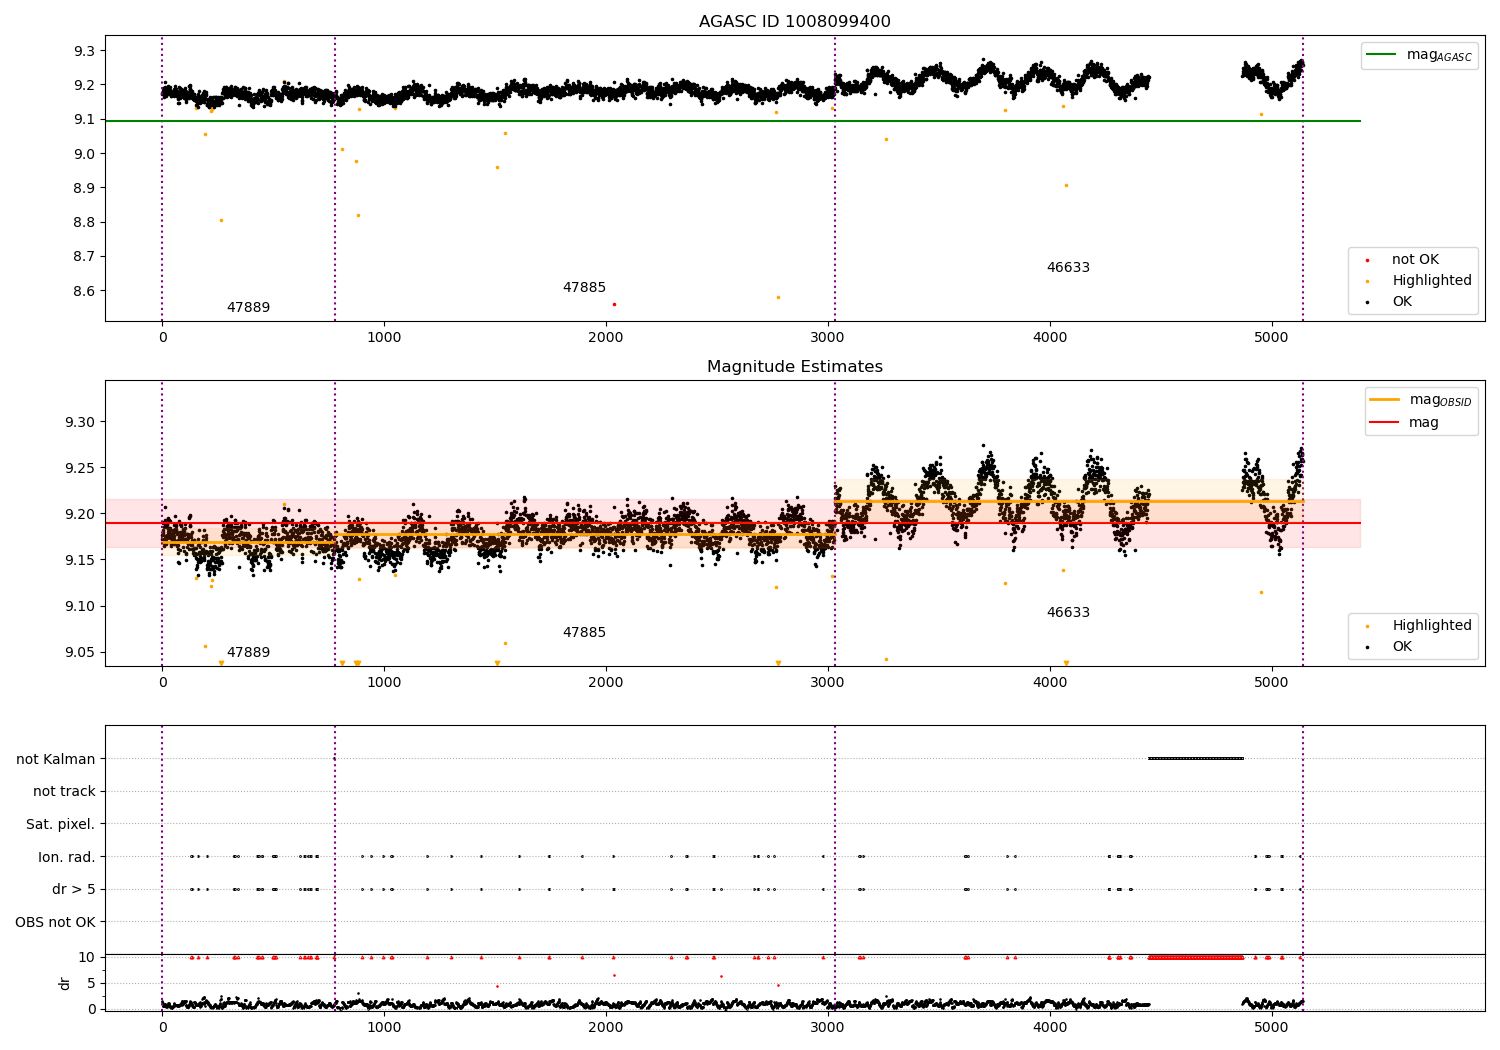
Task: Click the mag OBSID legend entry
Action: [x=1420, y=400]
